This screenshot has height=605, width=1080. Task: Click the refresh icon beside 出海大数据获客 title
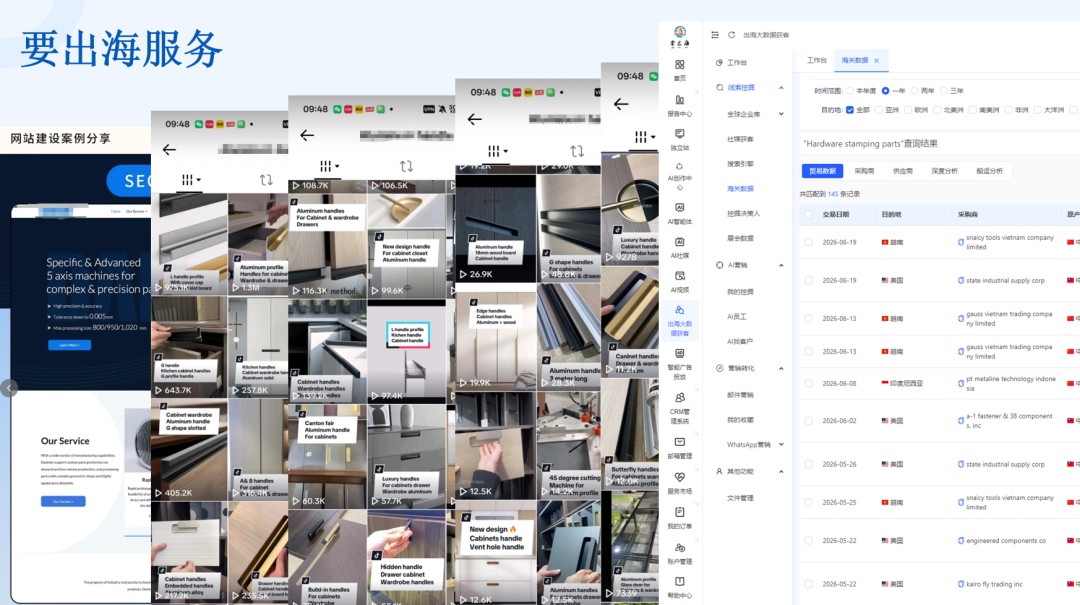pyautogui.click(x=731, y=34)
